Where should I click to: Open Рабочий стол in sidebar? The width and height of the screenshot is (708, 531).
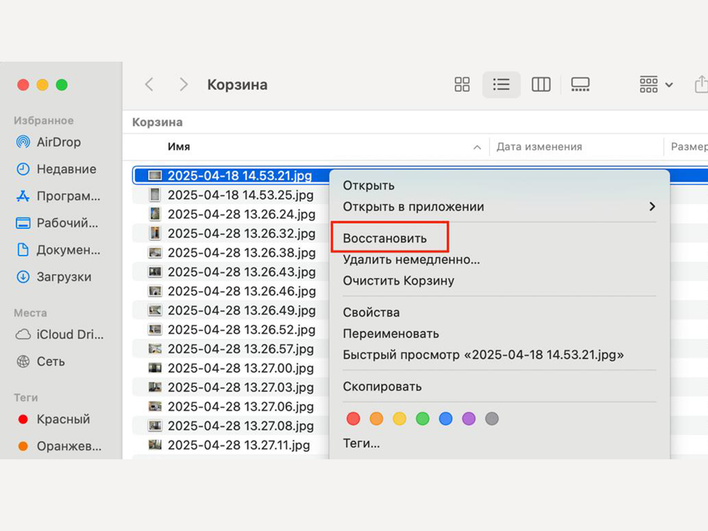(57, 223)
